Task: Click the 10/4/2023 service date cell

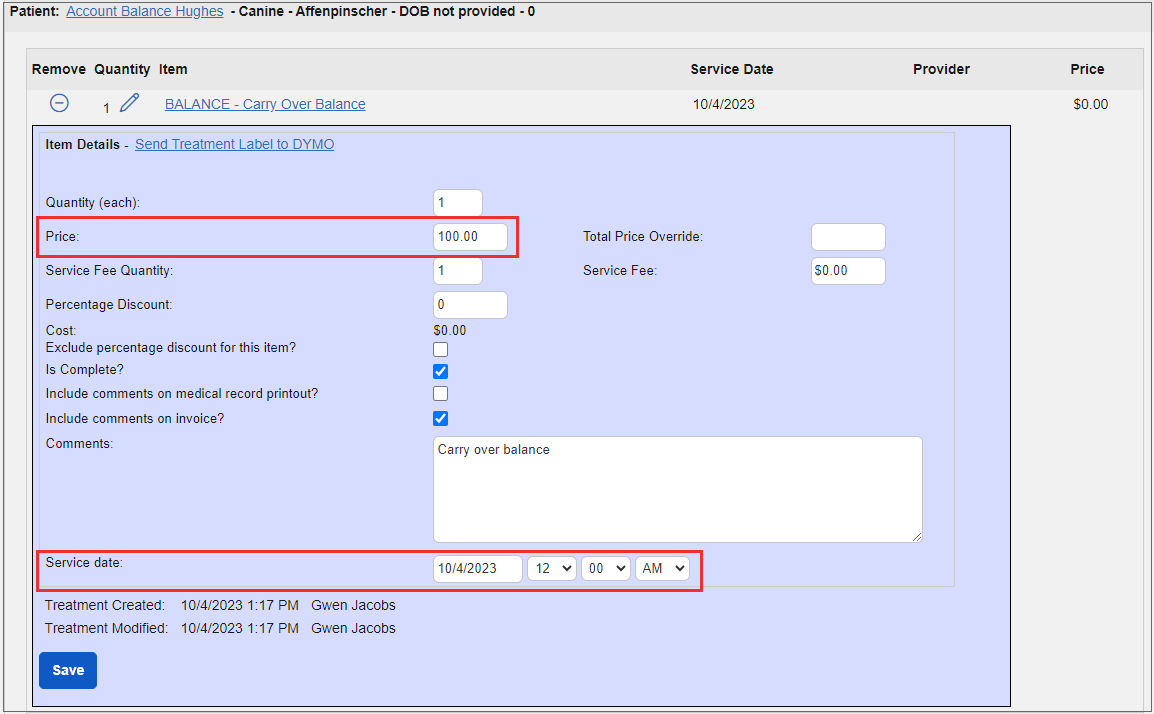Action: point(723,105)
